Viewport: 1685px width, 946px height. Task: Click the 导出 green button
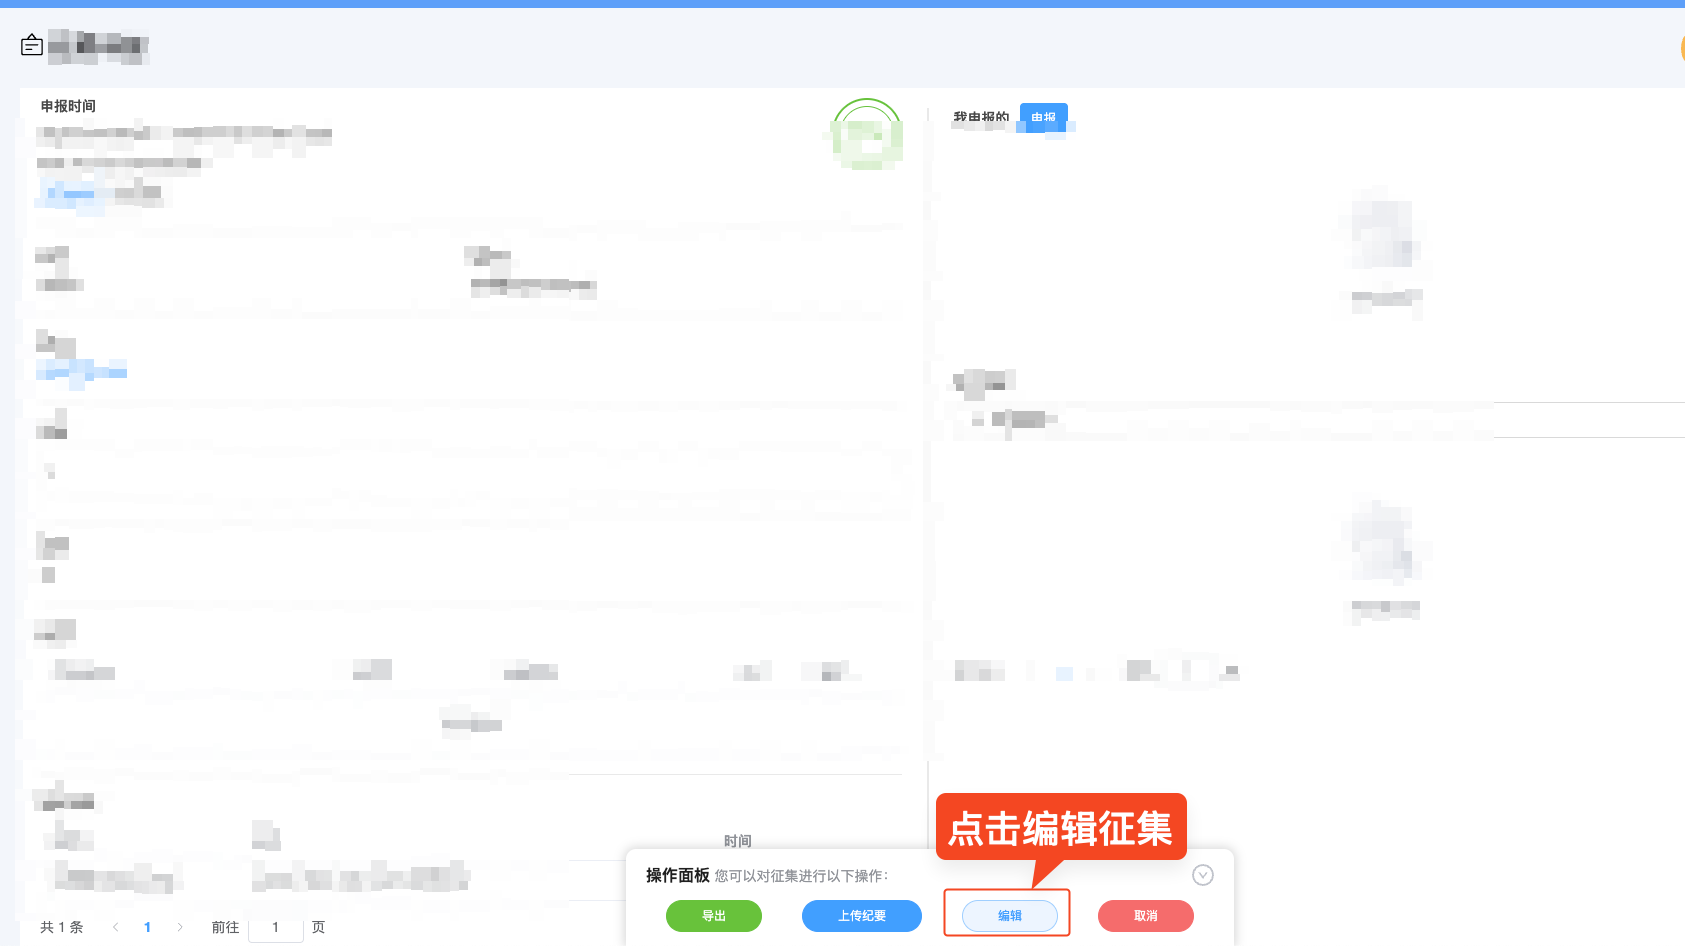pos(713,916)
